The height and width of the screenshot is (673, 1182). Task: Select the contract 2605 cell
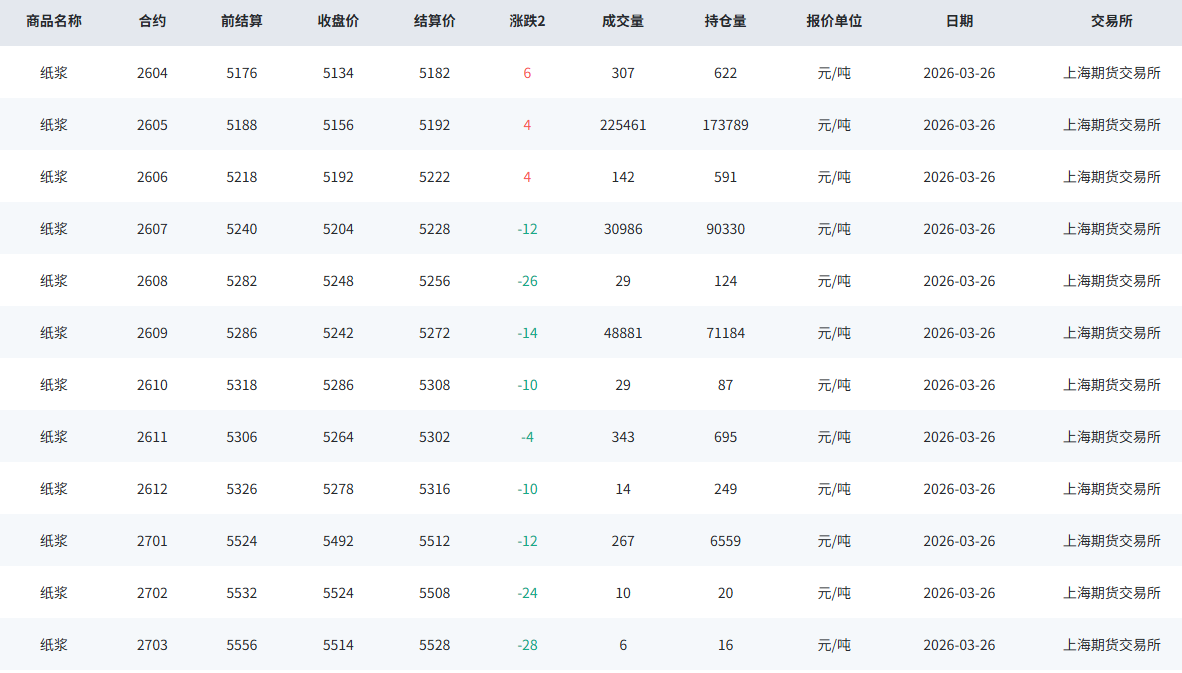[153, 125]
